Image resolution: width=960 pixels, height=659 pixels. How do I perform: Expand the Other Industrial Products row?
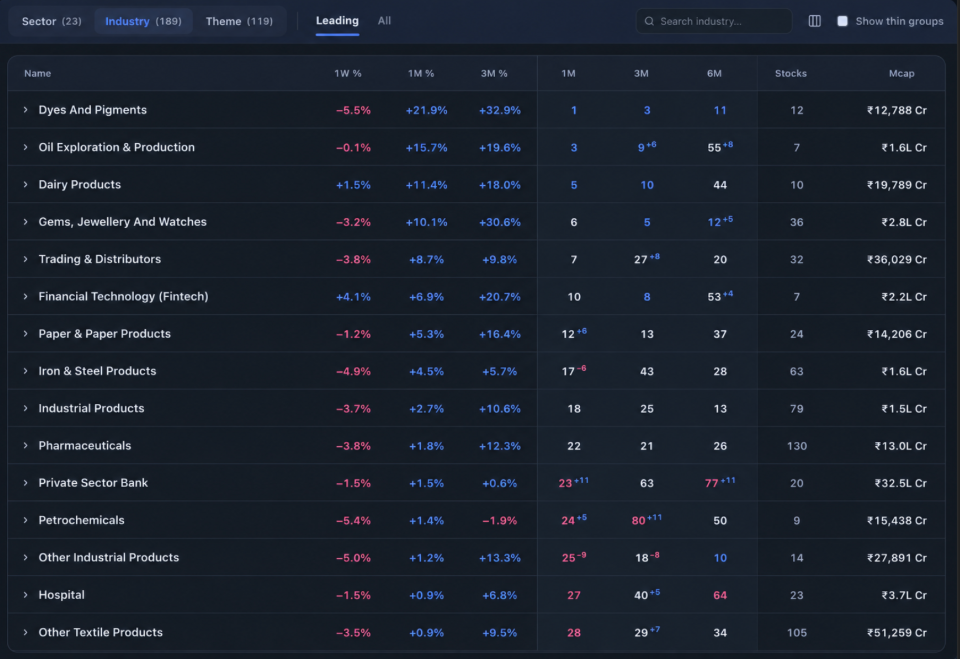(26, 557)
